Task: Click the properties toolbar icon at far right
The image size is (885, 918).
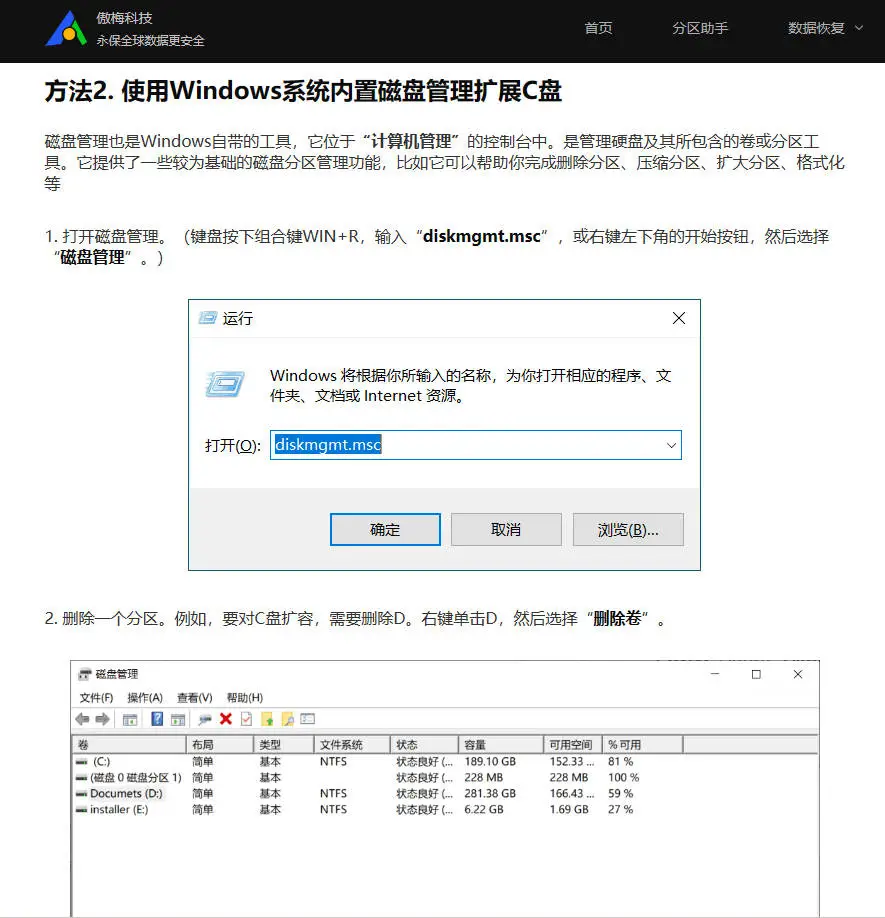Action: pos(307,718)
